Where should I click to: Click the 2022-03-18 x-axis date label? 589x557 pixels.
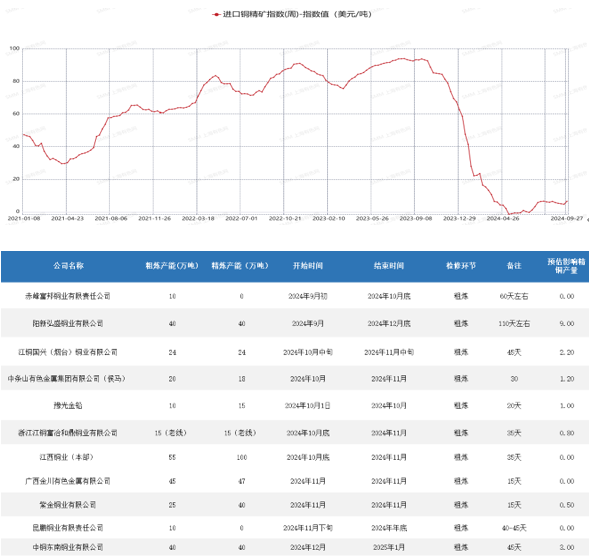(x=198, y=218)
